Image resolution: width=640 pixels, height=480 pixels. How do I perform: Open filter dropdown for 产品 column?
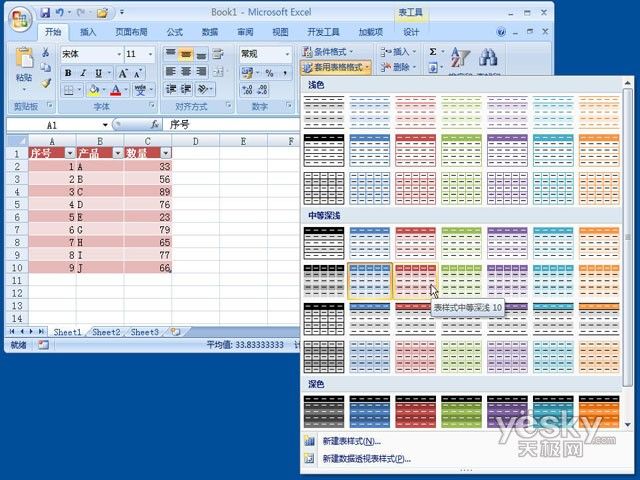coord(118,153)
